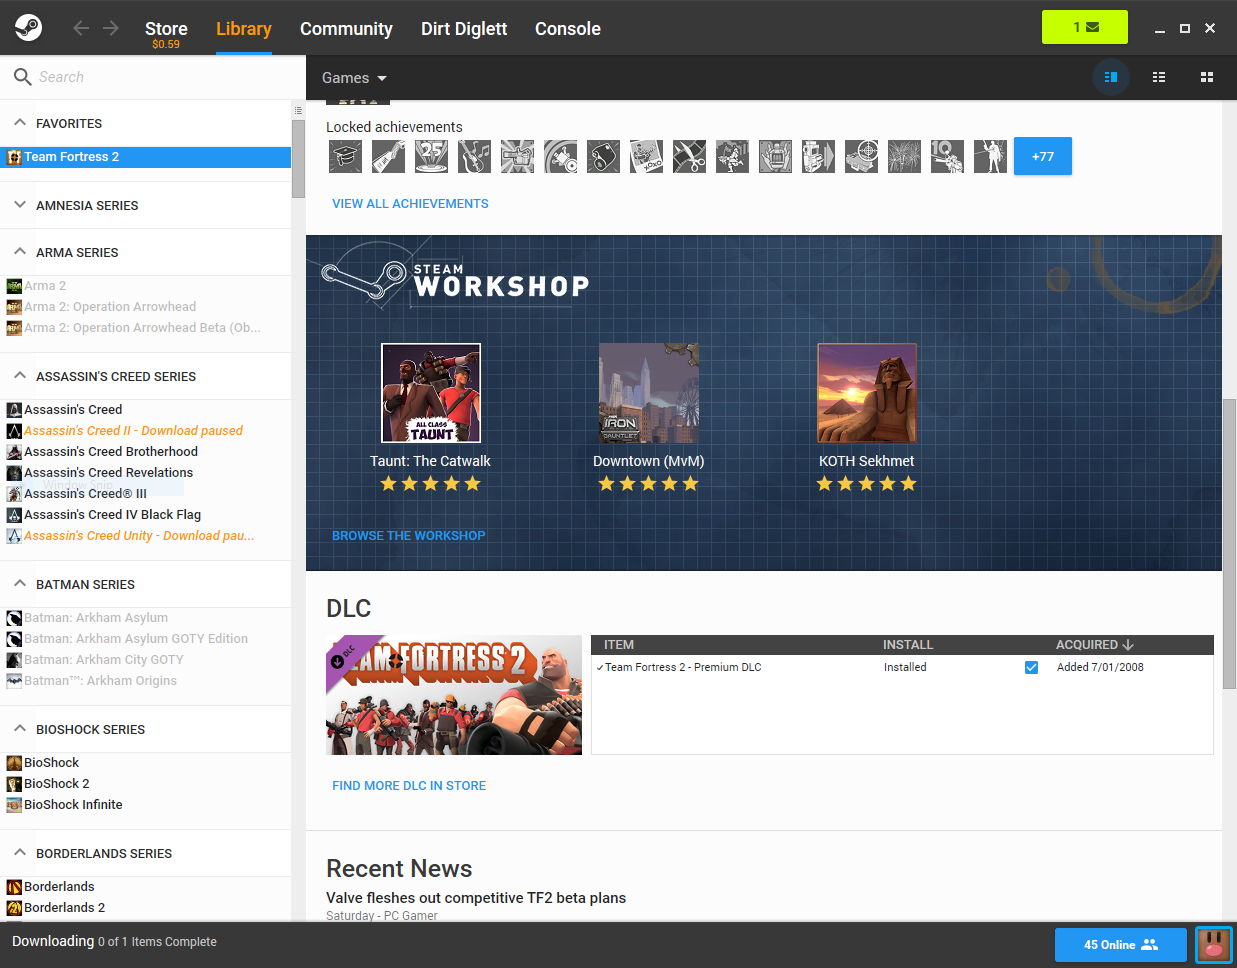Rate Downtown (MvM) using its star rating
Screen dimensions: 1237x968
tap(648, 483)
